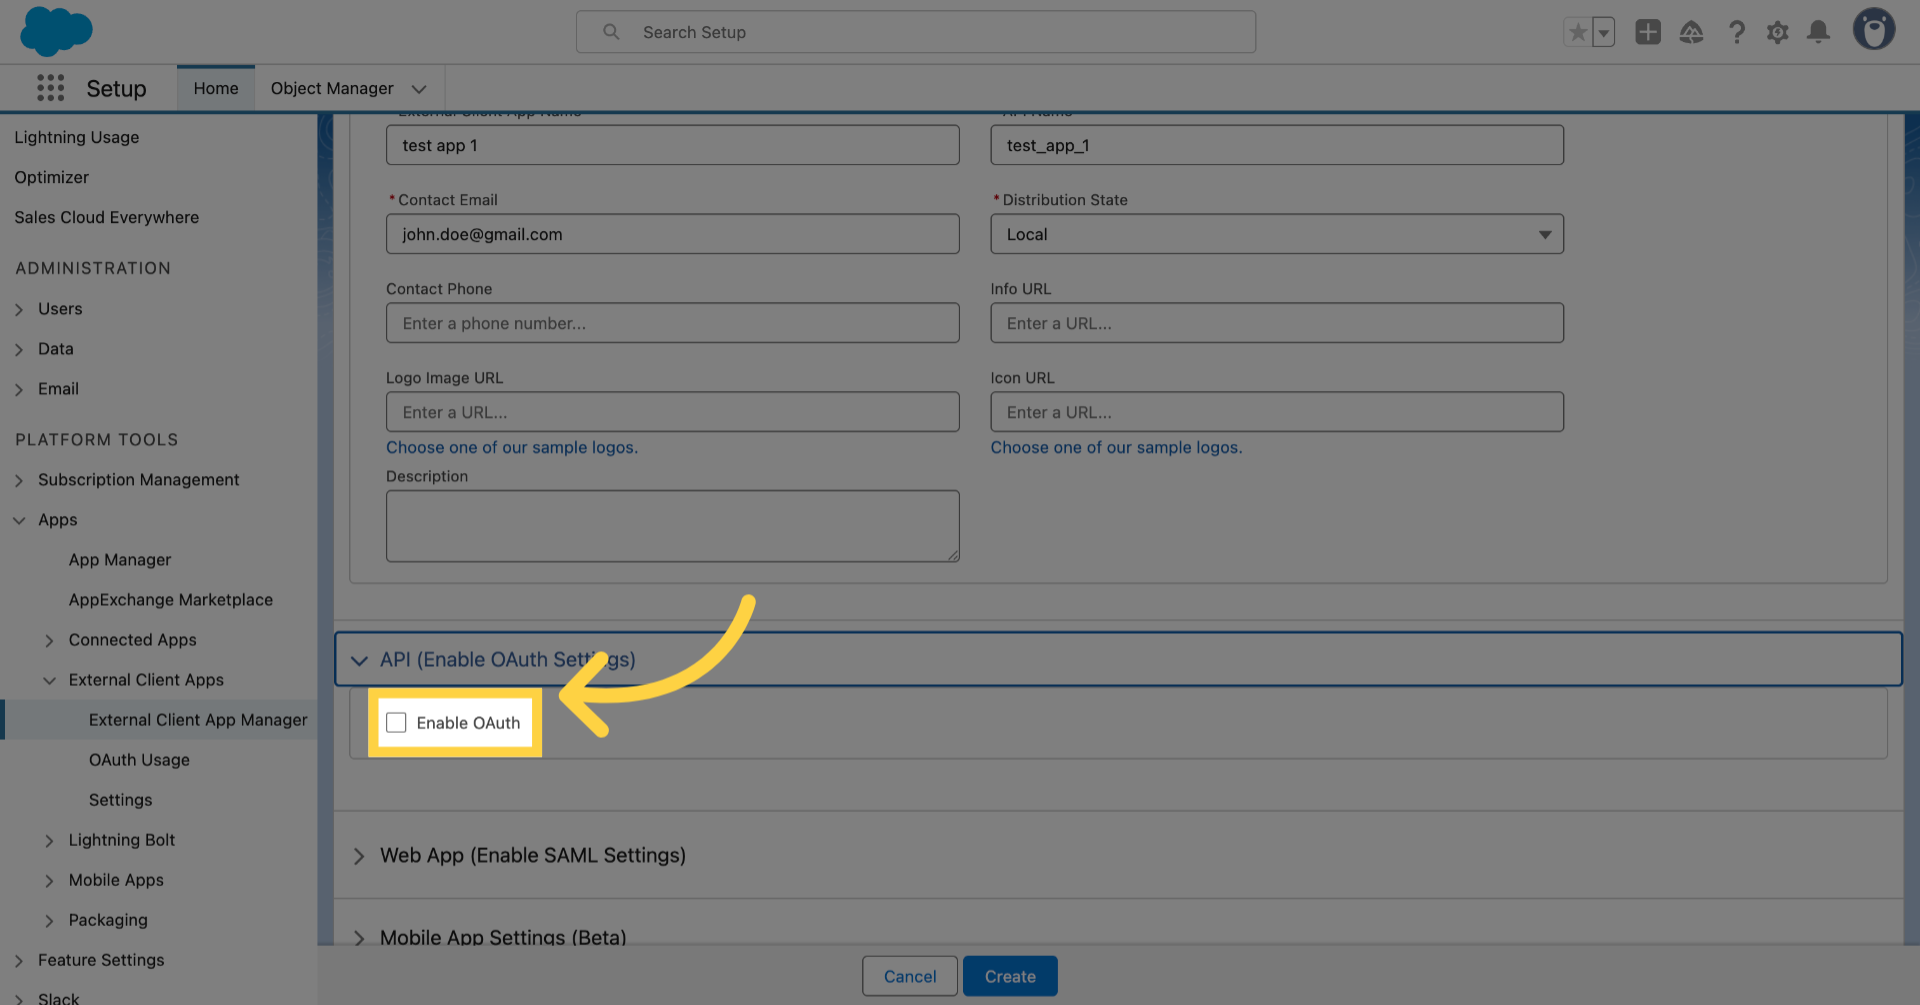This screenshot has width=1920, height=1005.
Task: Open the Distribution State dropdown
Action: click(1542, 234)
